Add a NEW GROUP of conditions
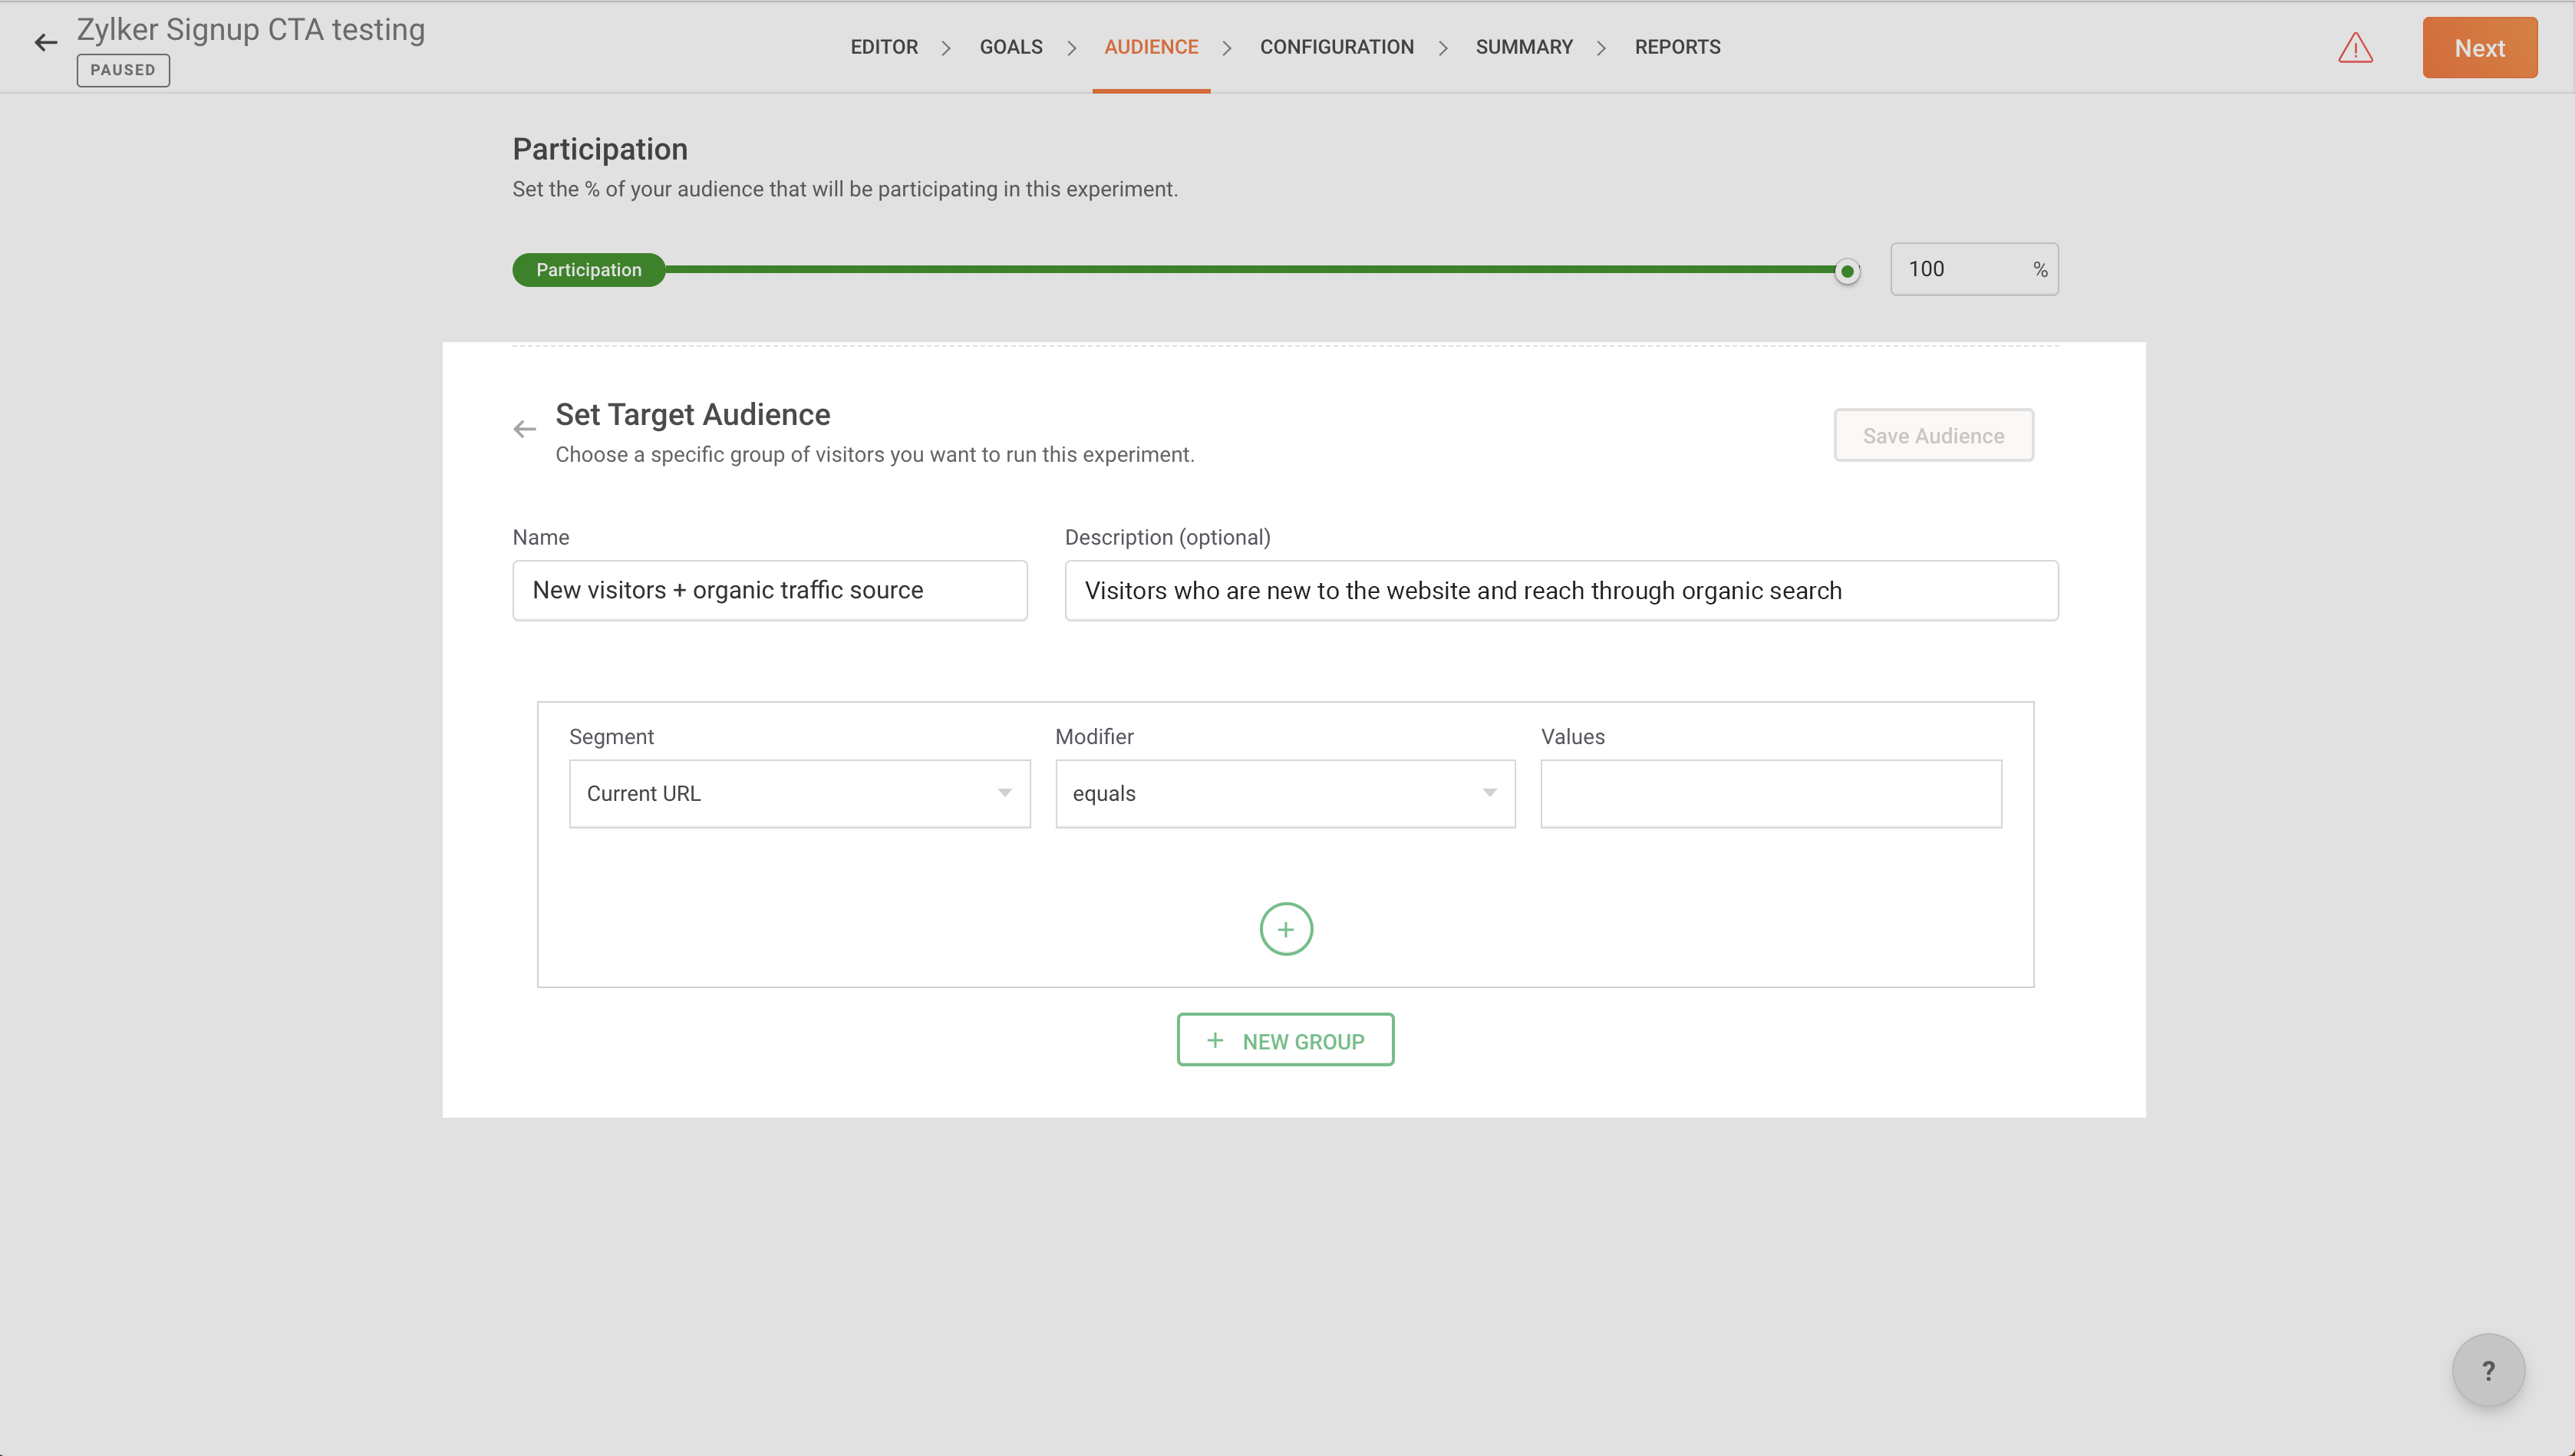 pos(1285,1040)
